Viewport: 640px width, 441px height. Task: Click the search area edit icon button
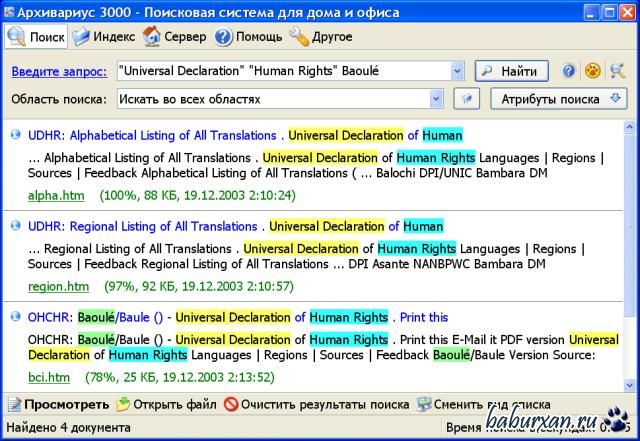(465, 100)
